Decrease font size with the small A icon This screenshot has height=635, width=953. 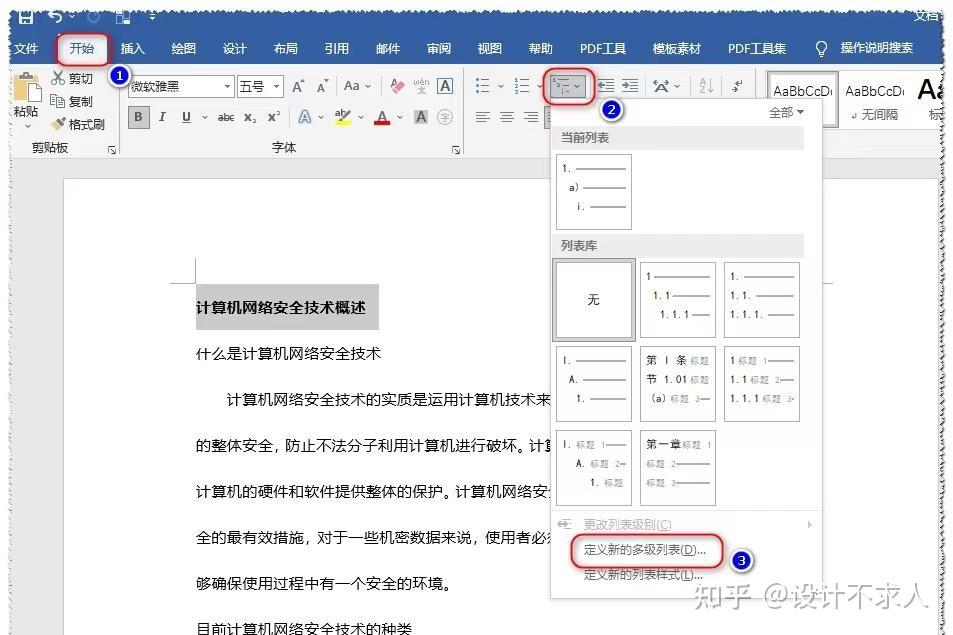click(322, 86)
